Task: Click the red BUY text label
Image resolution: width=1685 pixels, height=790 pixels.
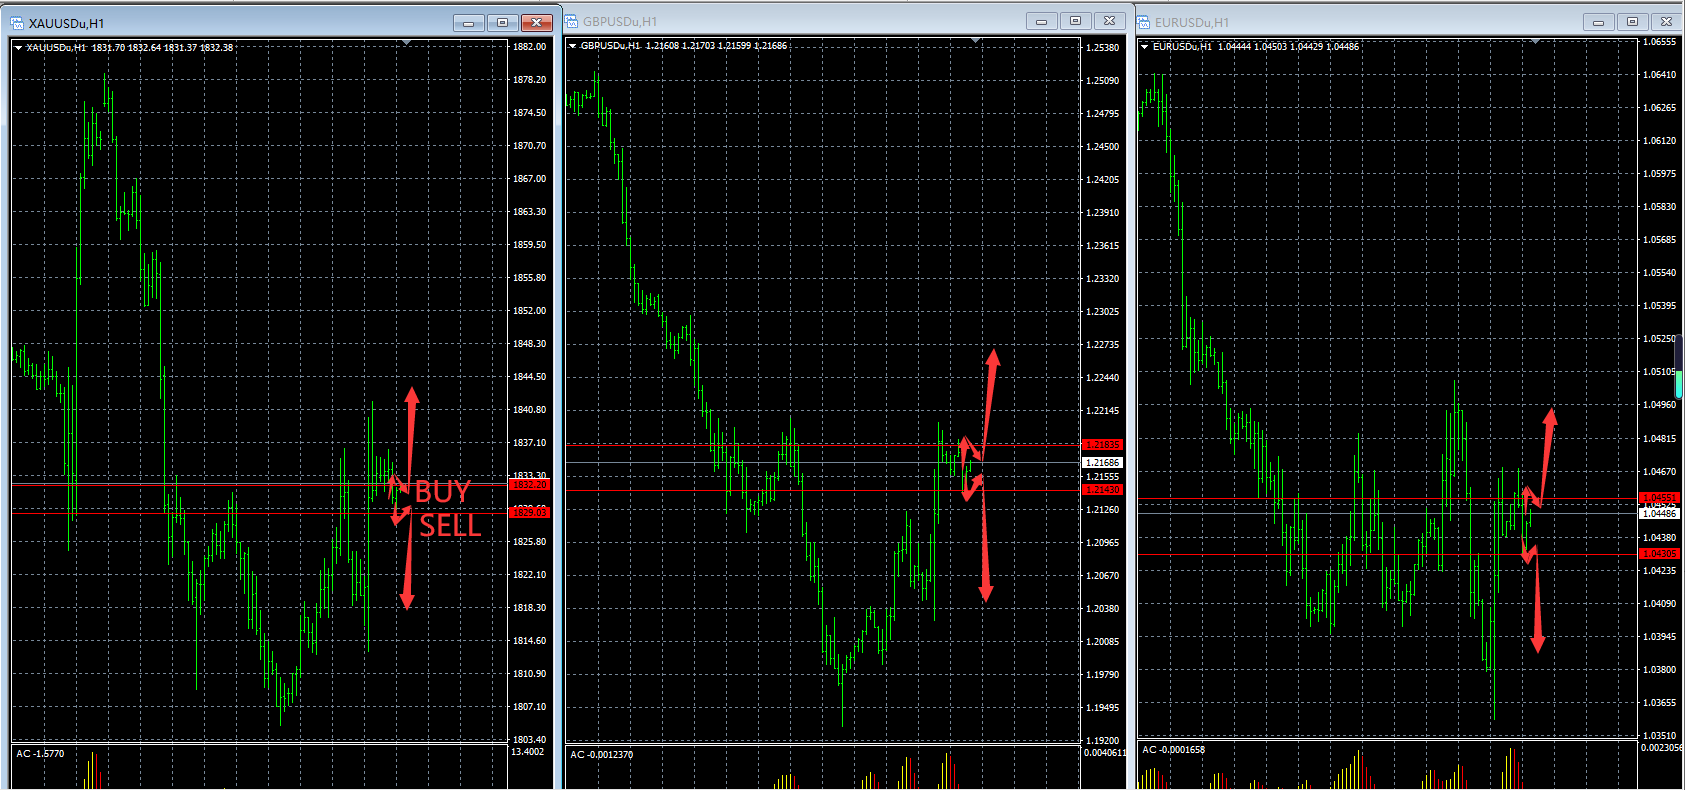Action: point(442,492)
